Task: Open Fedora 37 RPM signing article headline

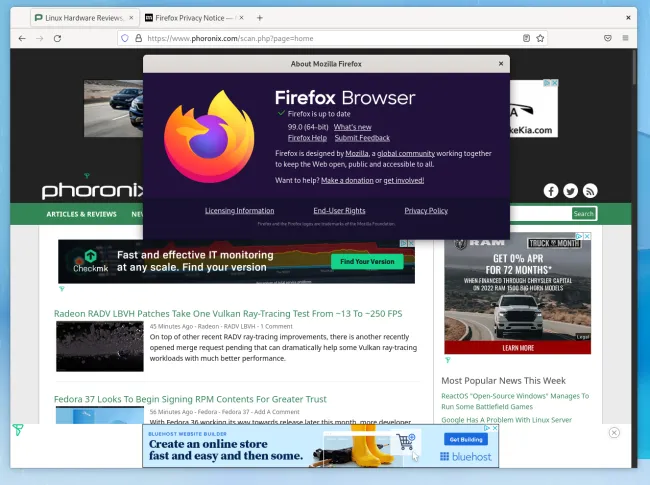Action: (190, 399)
